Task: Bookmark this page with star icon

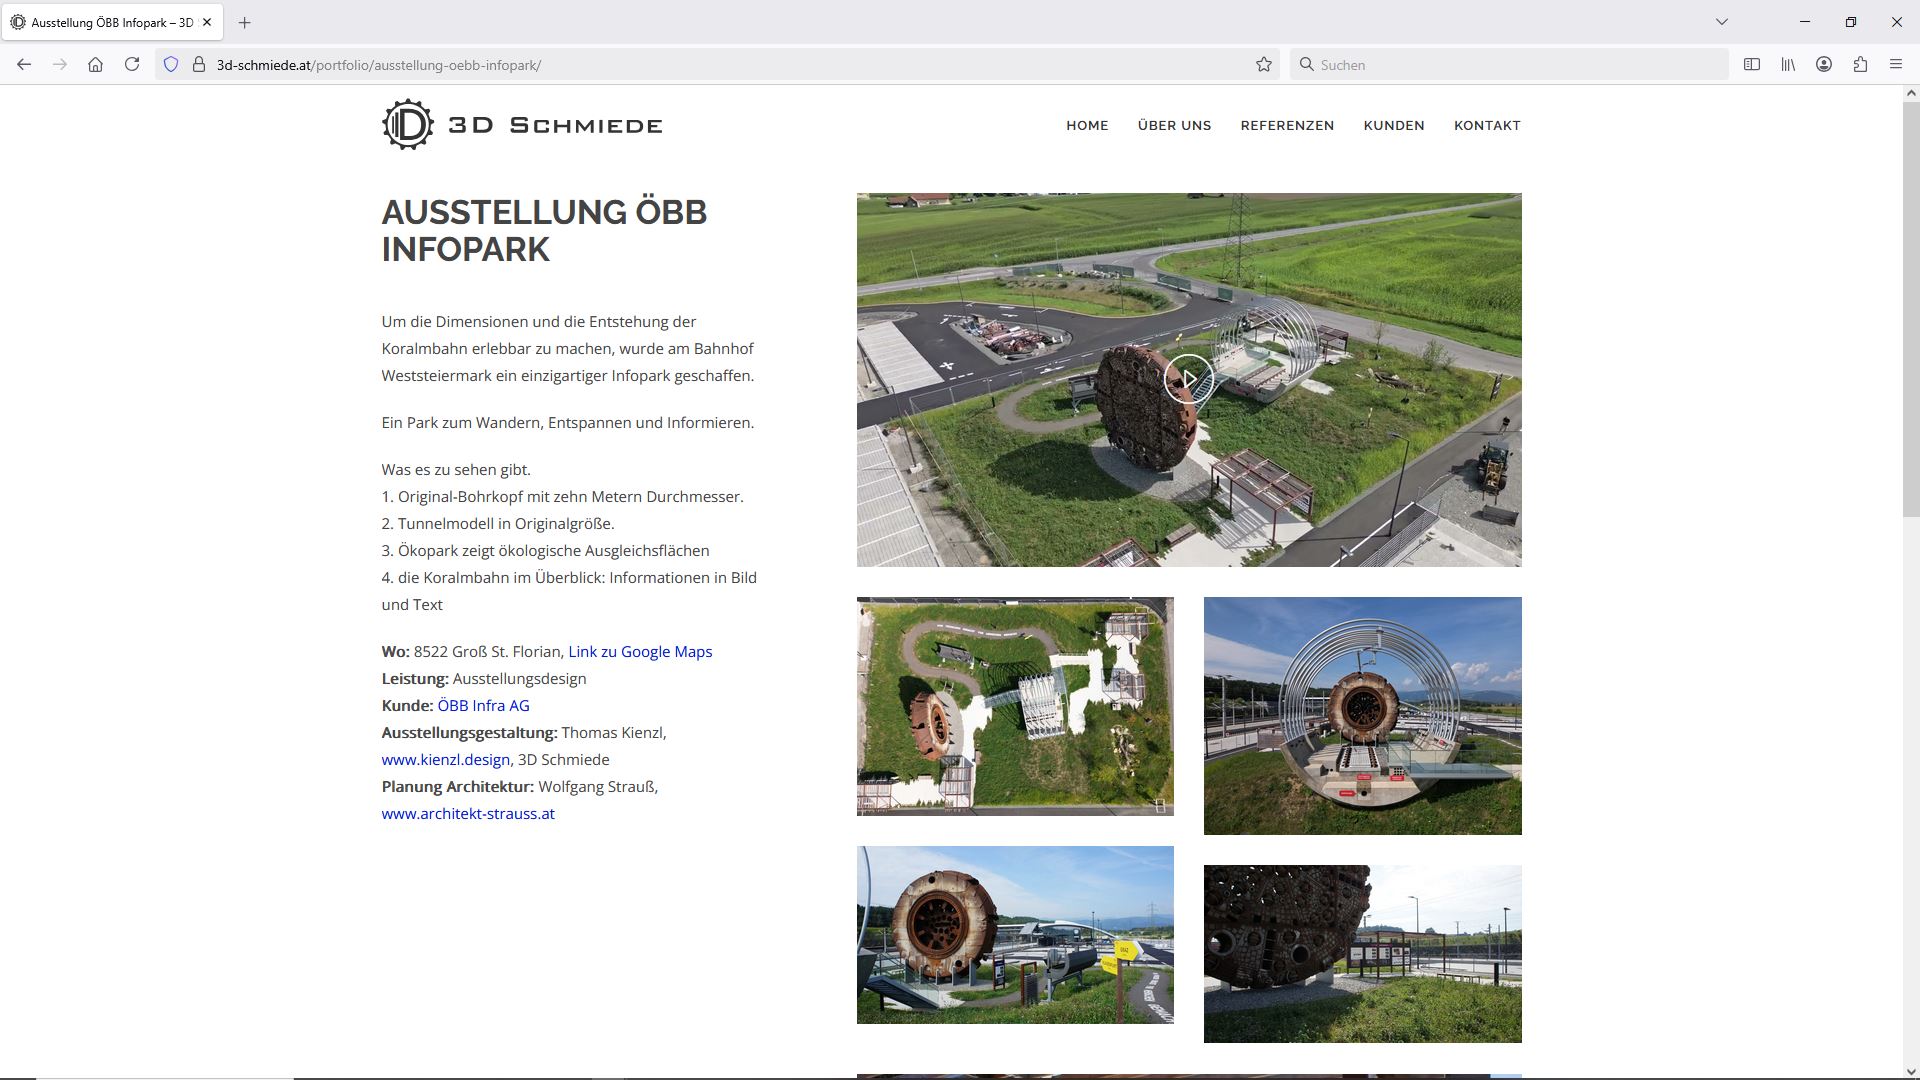Action: coord(1264,64)
